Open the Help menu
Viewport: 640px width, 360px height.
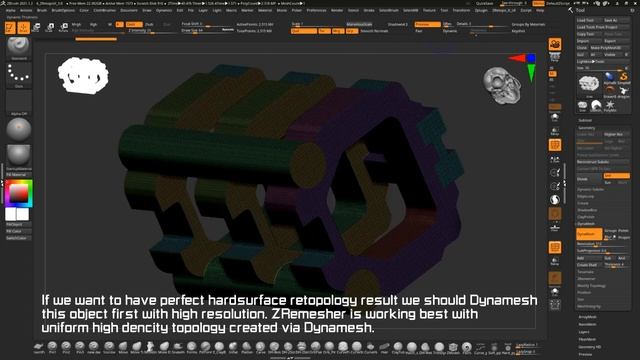540,10
